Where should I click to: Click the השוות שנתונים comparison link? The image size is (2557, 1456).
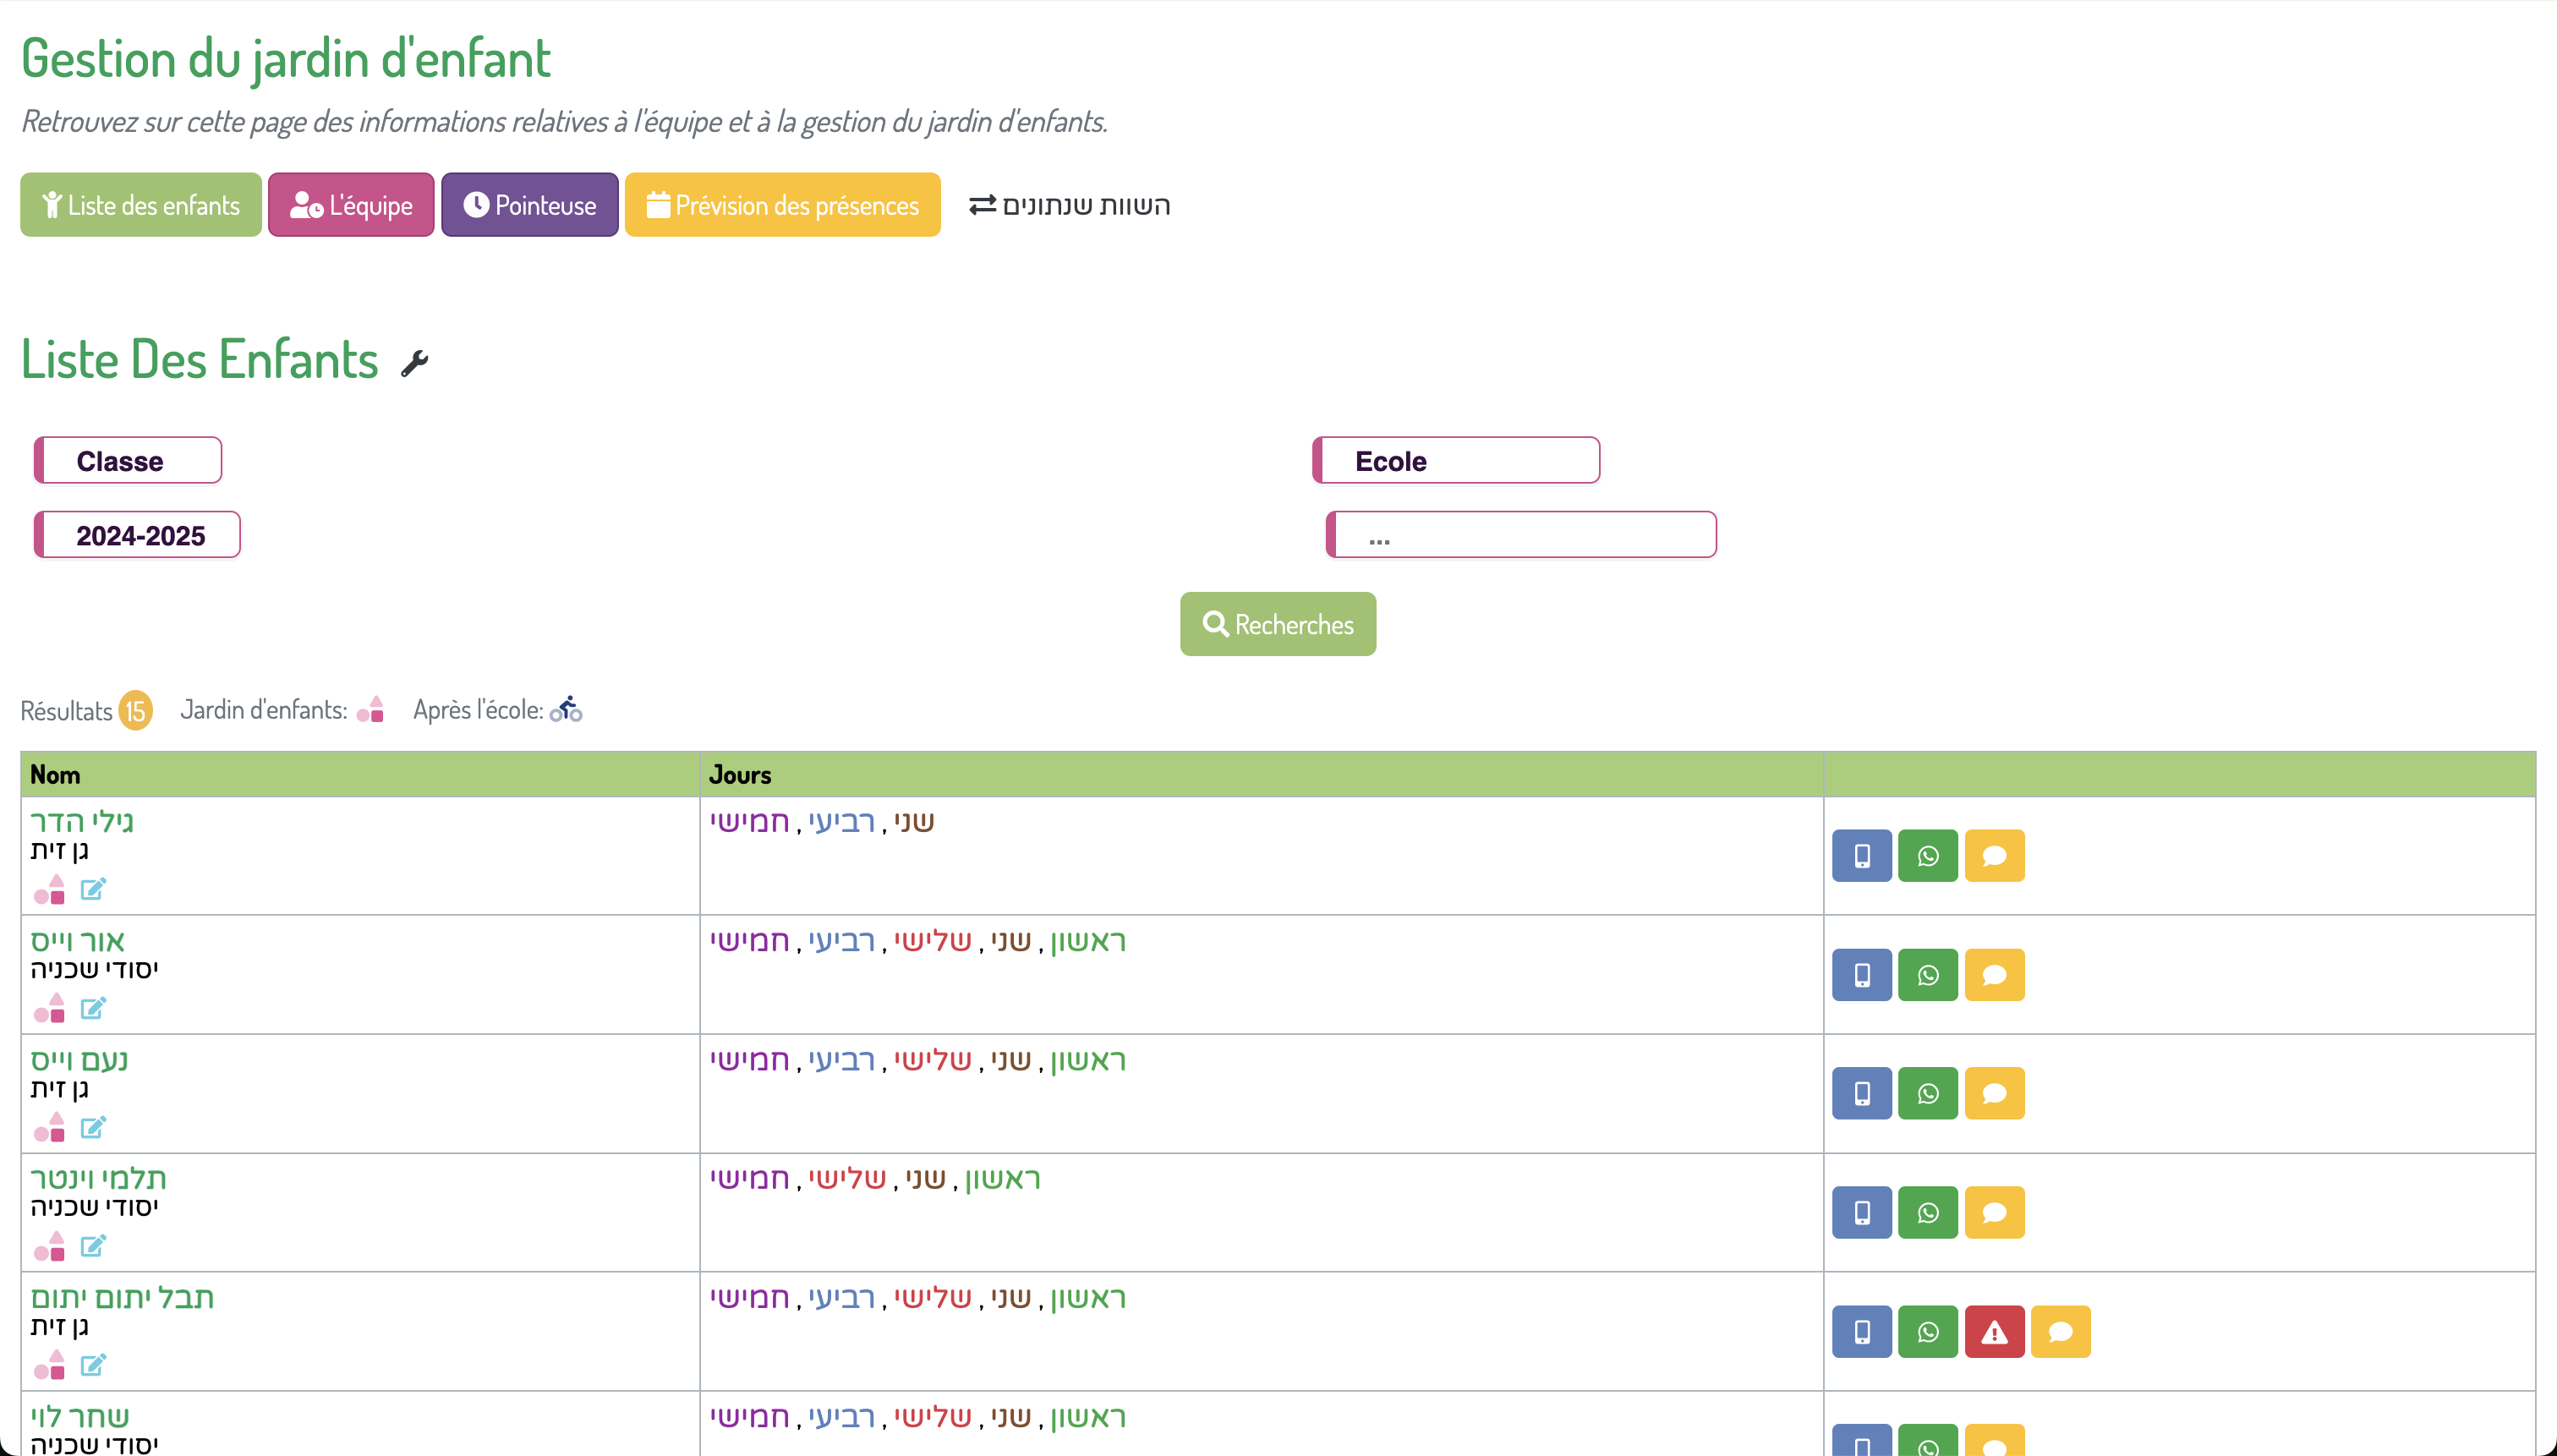(1069, 205)
